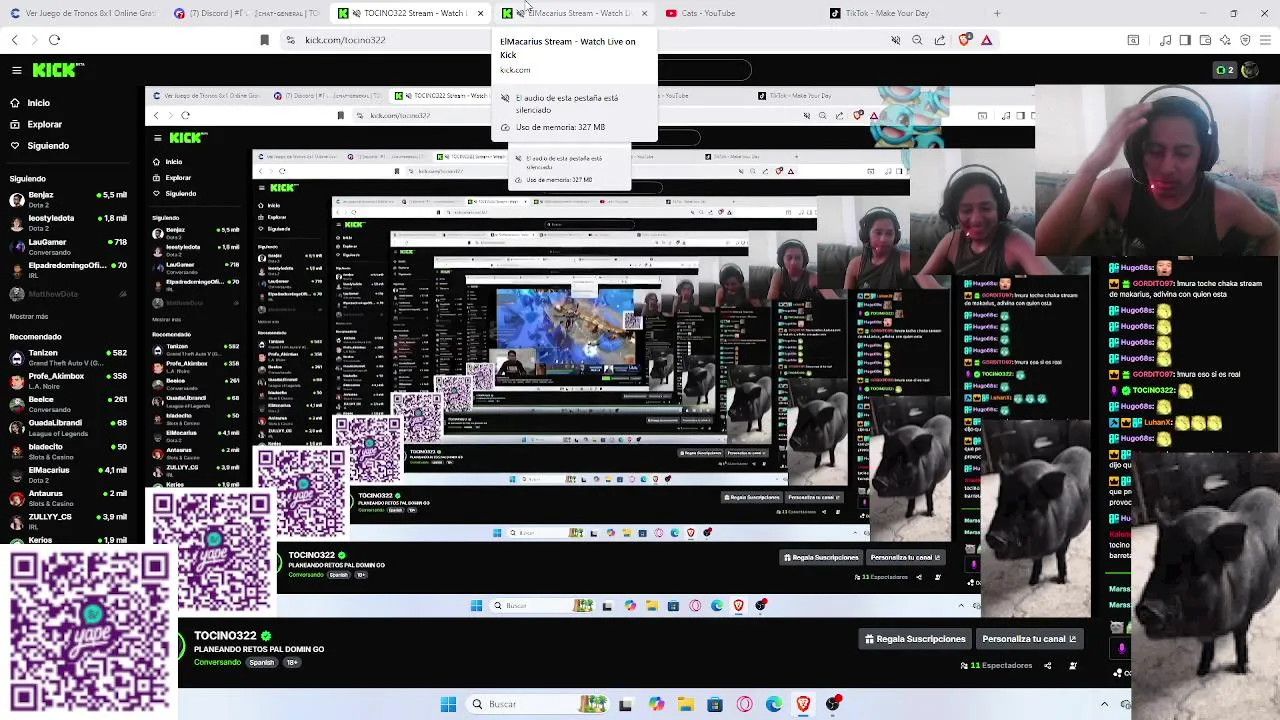Open ElpadredomingoOfi channel in sidebar
Screen dimensions: 1280x720
(68, 270)
